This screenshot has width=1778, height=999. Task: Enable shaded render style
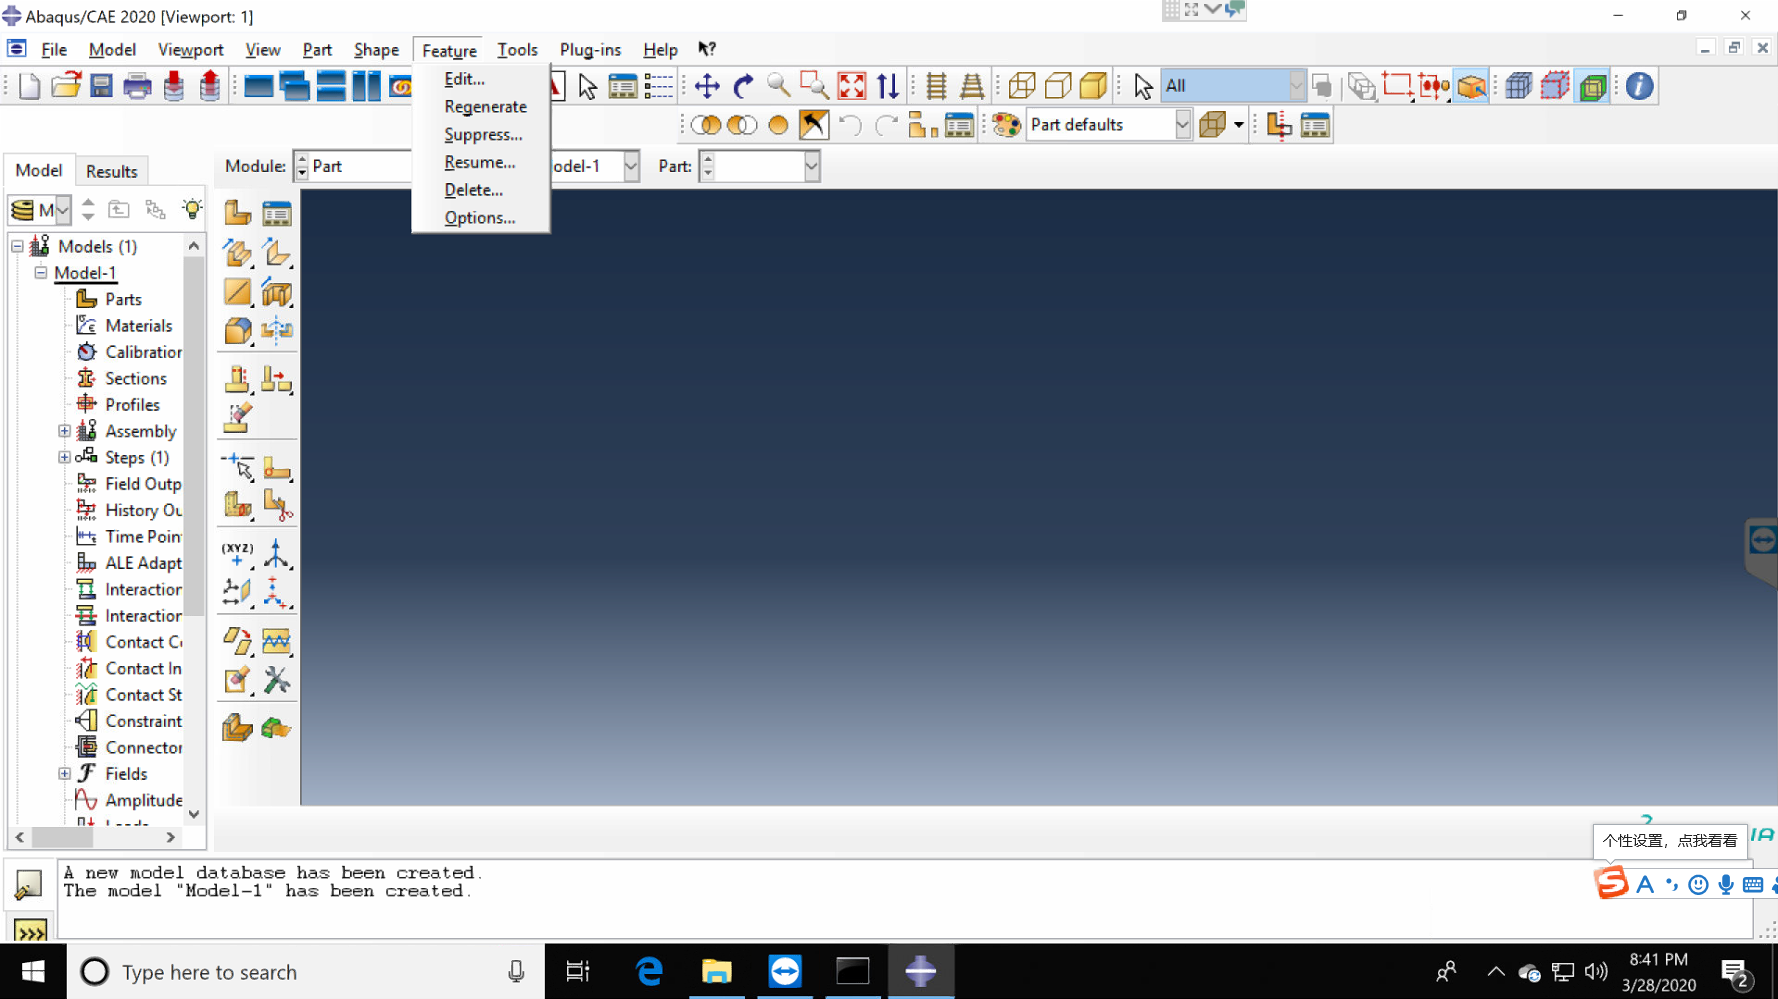1093,86
